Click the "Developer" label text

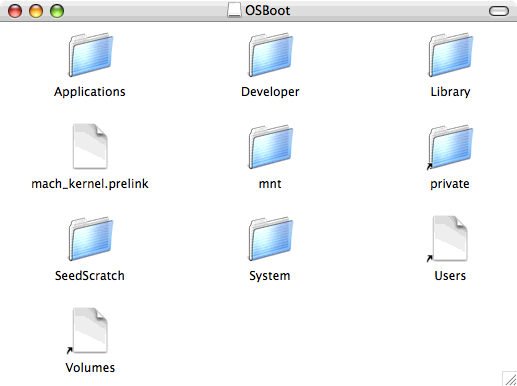point(270,92)
